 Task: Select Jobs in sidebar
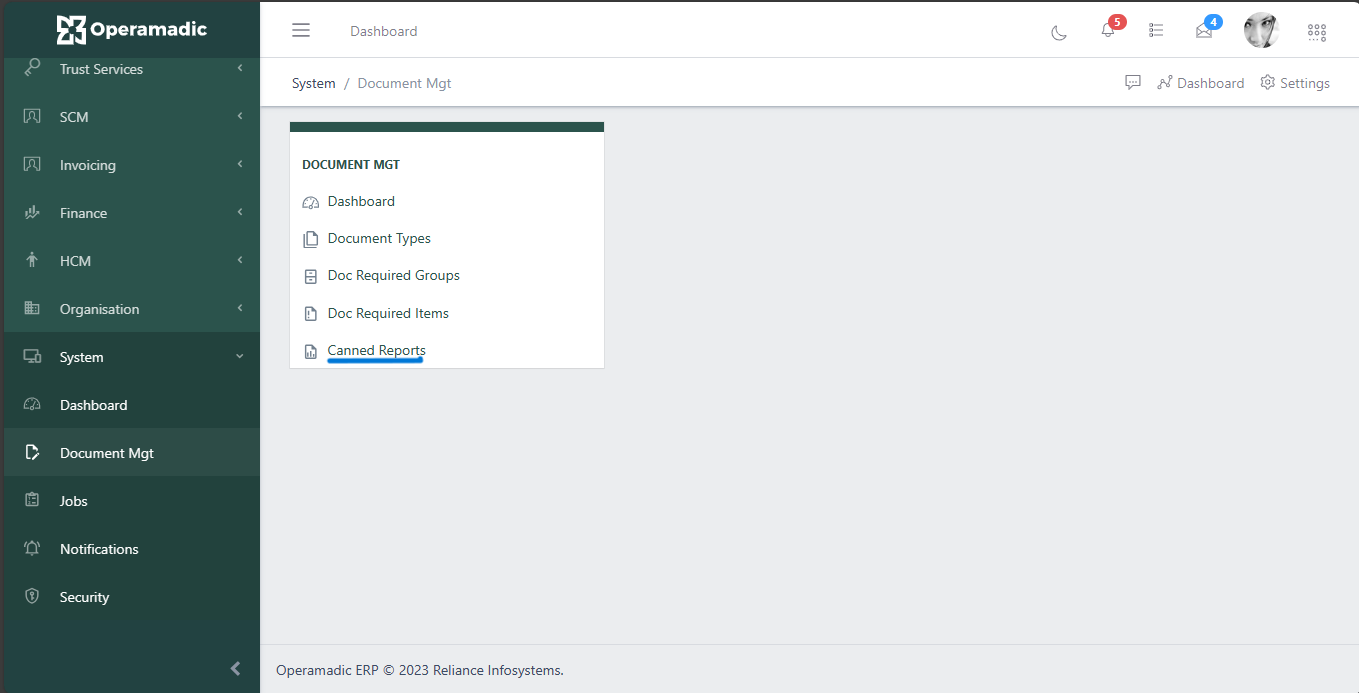(x=132, y=501)
